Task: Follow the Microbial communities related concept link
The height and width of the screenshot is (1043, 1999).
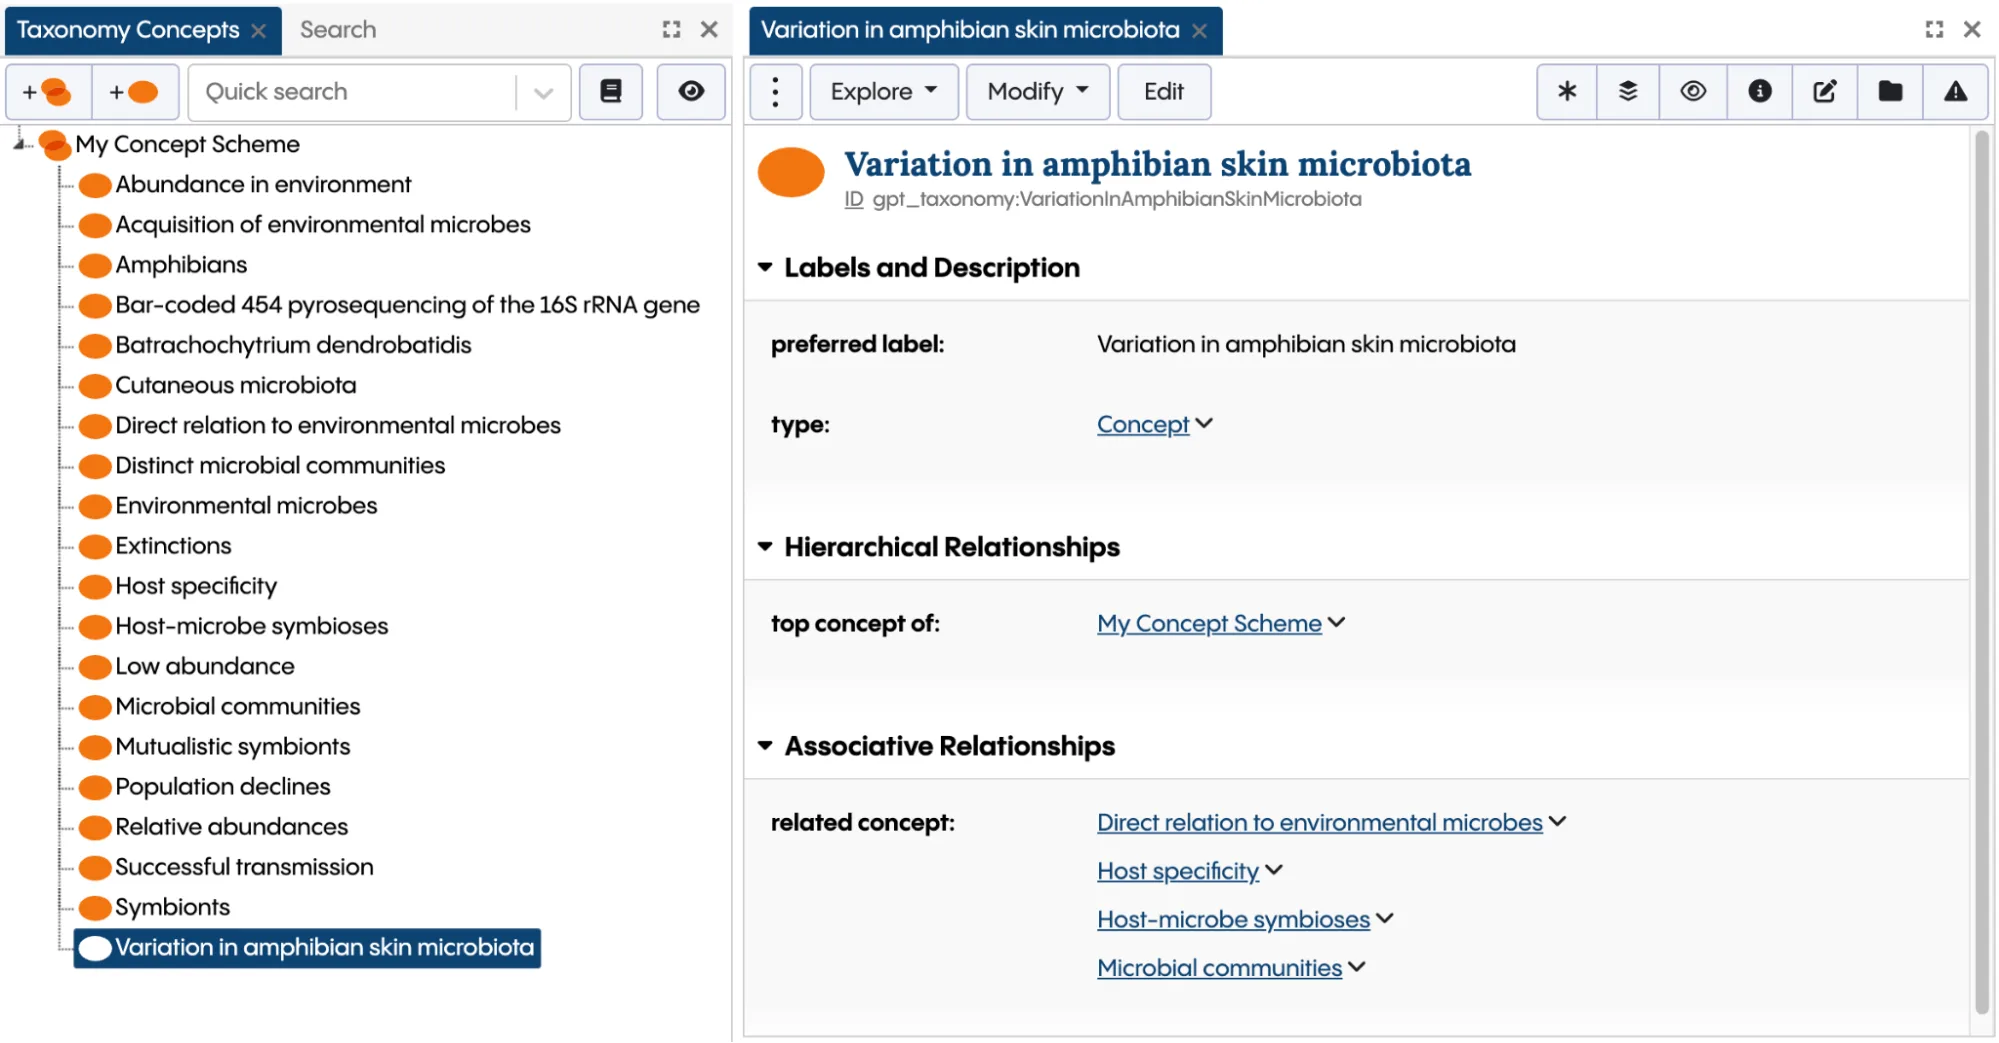Action: point(1219,968)
